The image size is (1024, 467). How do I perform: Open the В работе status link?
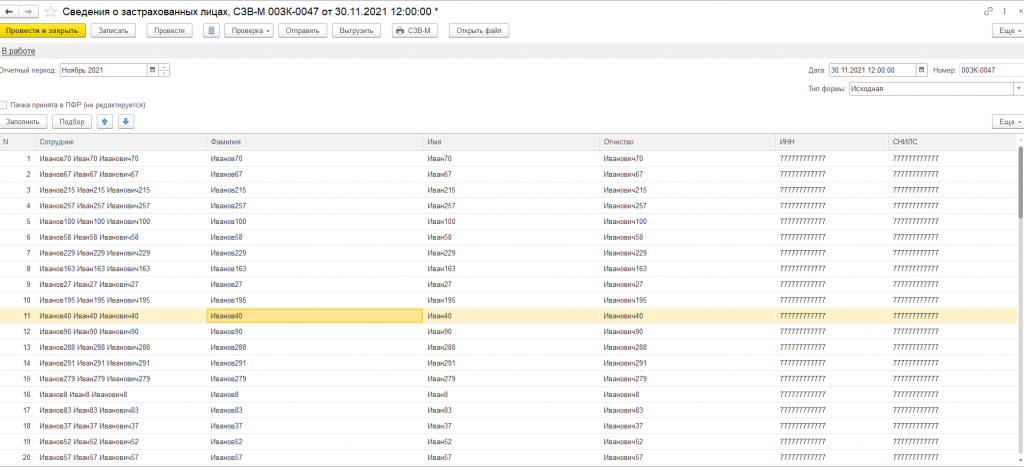tap(18, 51)
